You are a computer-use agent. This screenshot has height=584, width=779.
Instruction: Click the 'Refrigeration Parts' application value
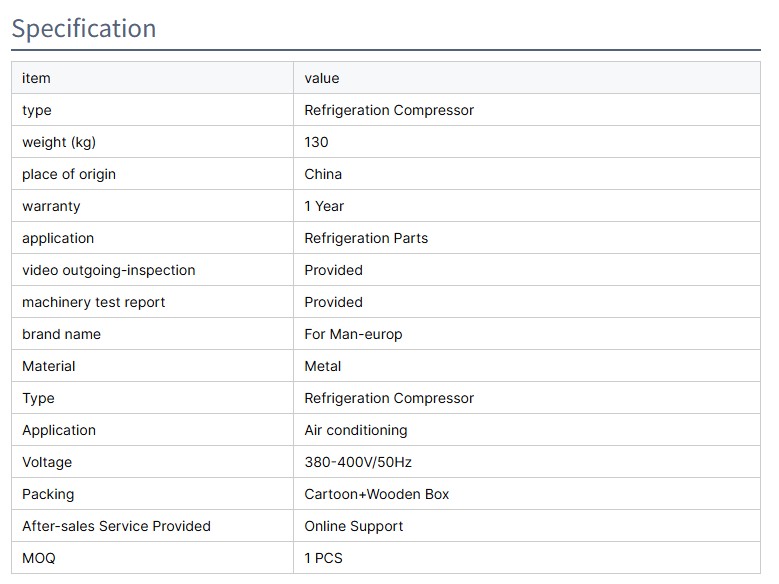click(366, 238)
